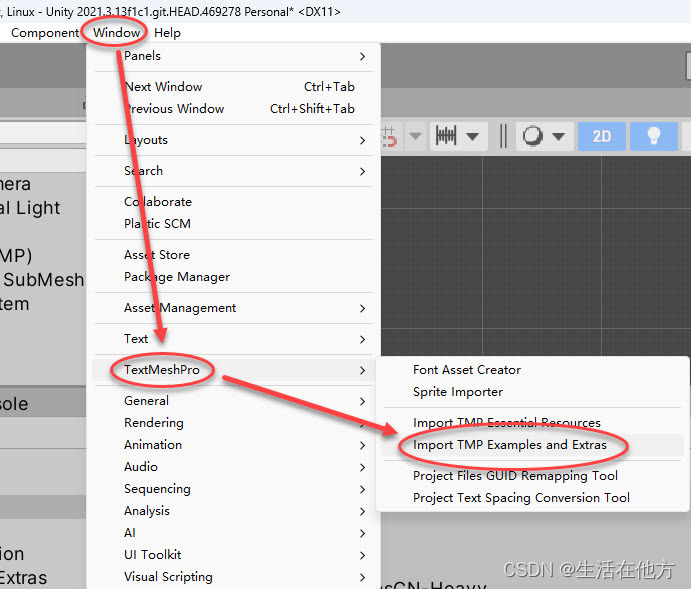Select Previous Window menu entry
Image resolution: width=691 pixels, height=589 pixels.
pos(234,109)
